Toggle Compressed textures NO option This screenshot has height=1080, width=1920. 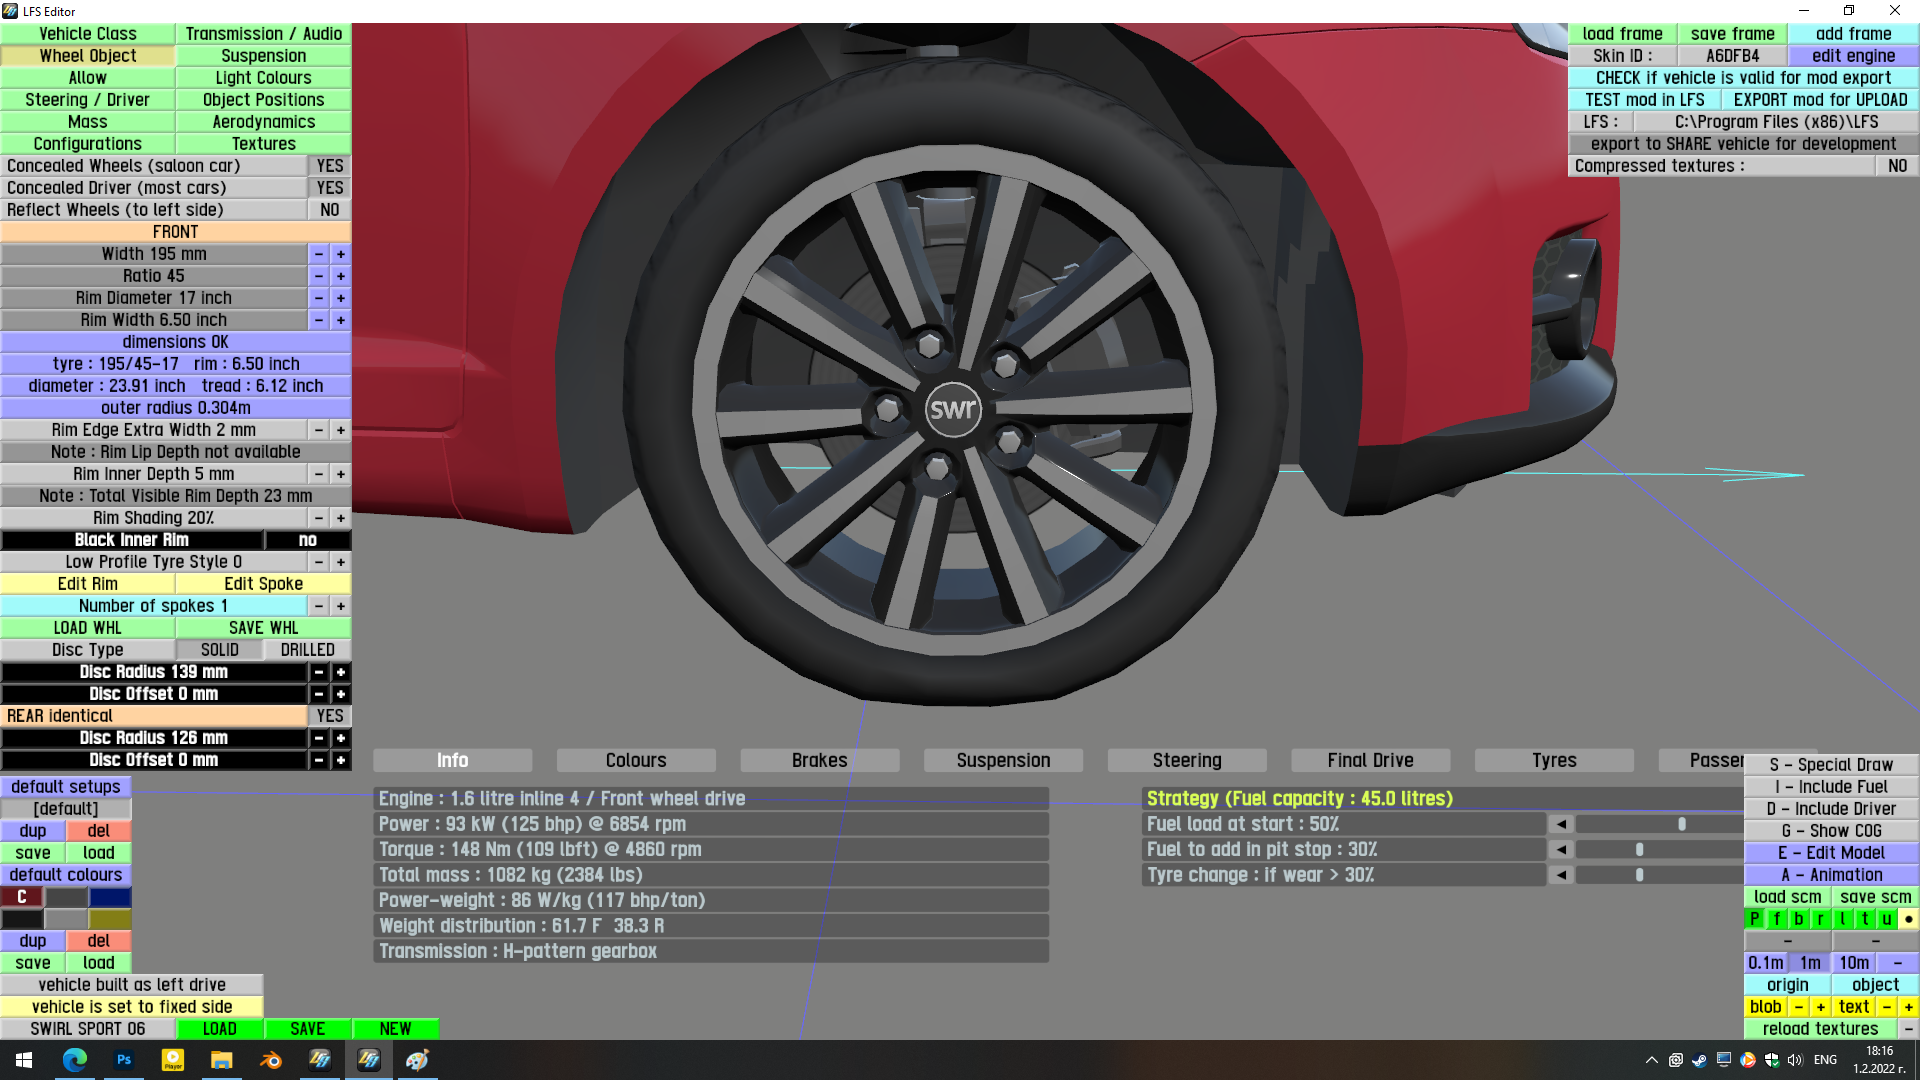click(x=1896, y=166)
